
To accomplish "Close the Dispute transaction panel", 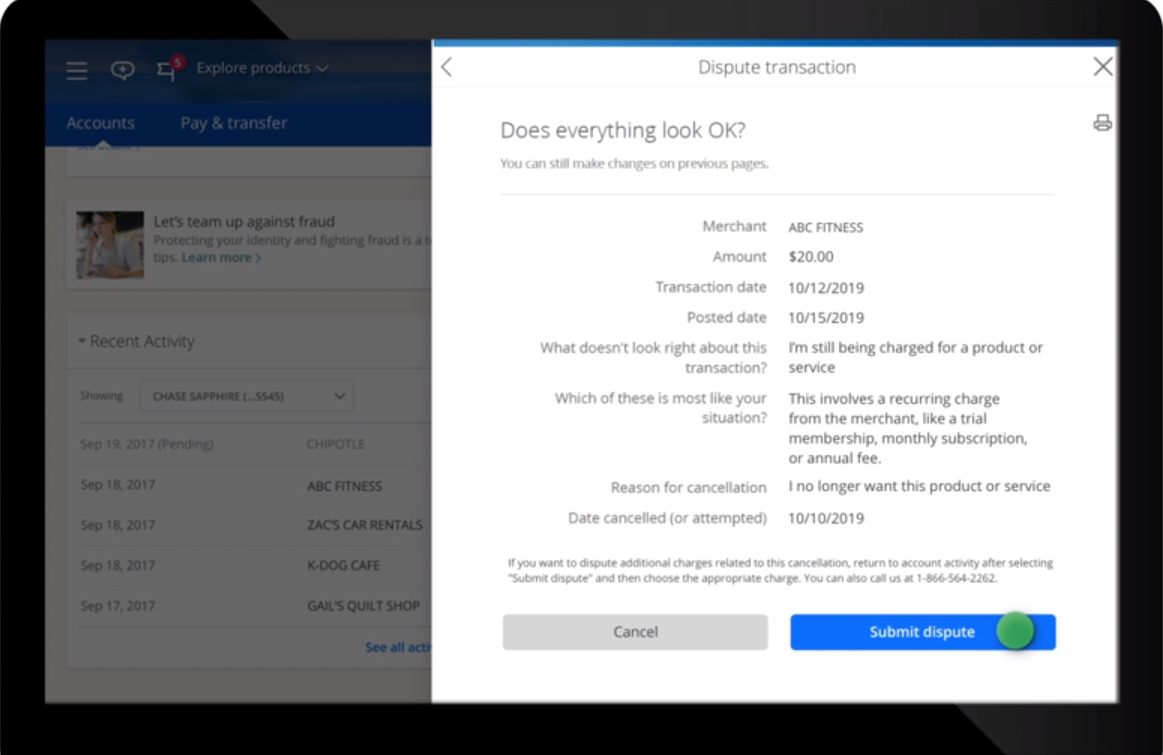I will coord(1103,67).
